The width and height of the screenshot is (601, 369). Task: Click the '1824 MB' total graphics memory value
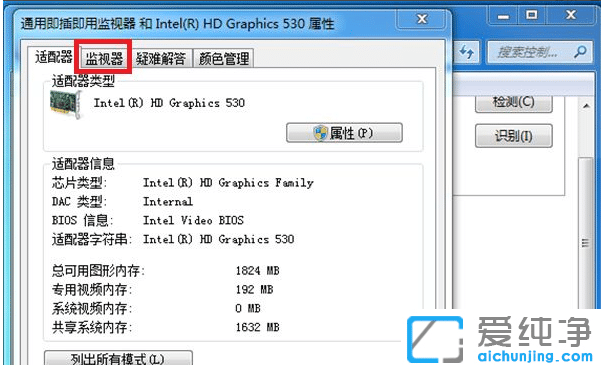258,271
